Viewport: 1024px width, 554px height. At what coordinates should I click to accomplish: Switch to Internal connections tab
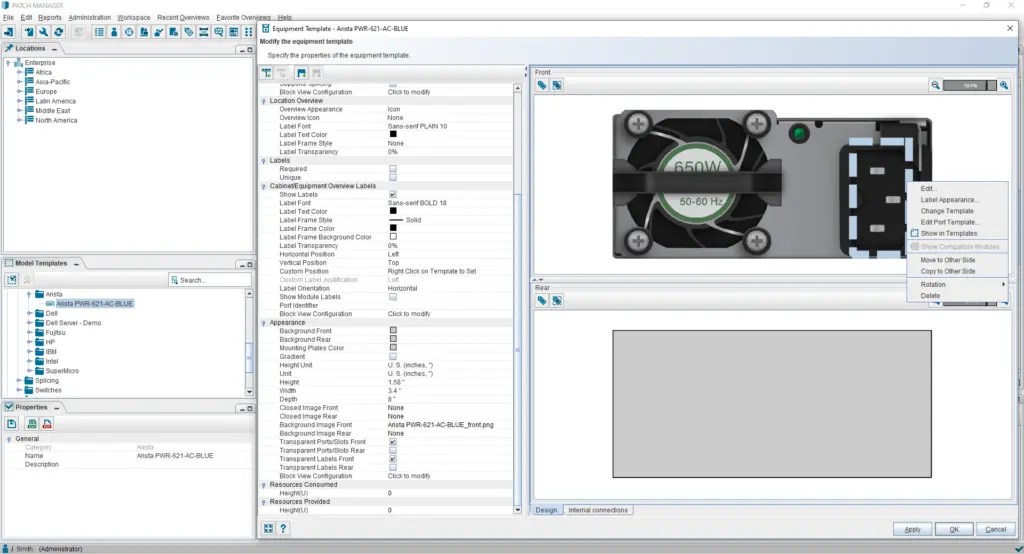(x=598, y=510)
